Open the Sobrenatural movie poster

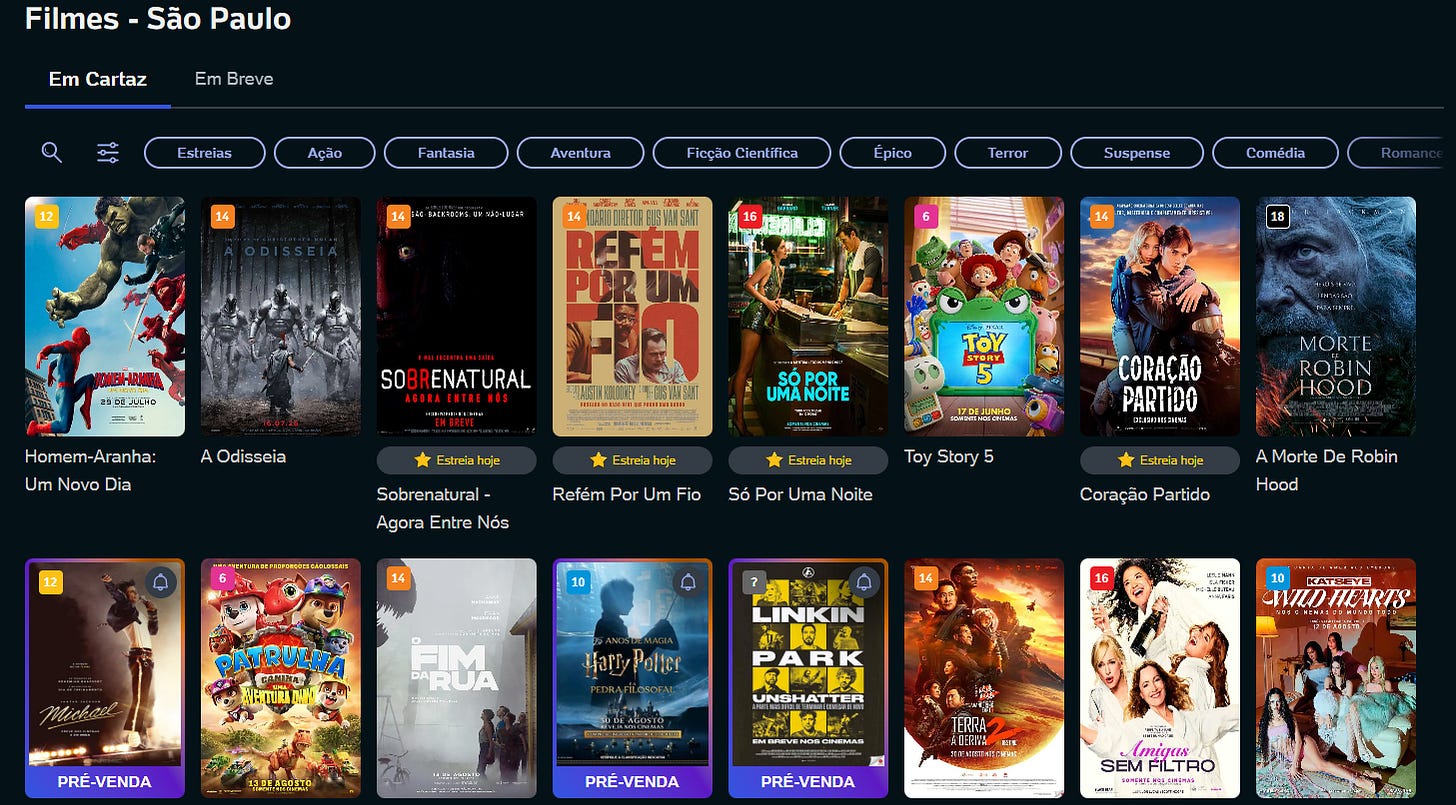457,316
